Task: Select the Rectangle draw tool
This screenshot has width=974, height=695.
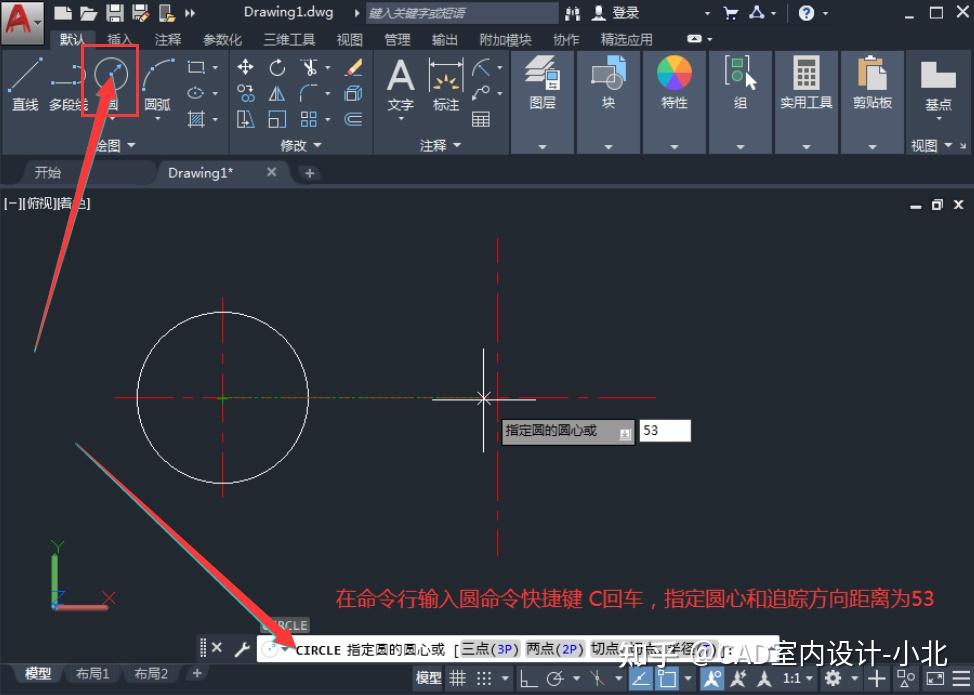Action: (x=196, y=66)
